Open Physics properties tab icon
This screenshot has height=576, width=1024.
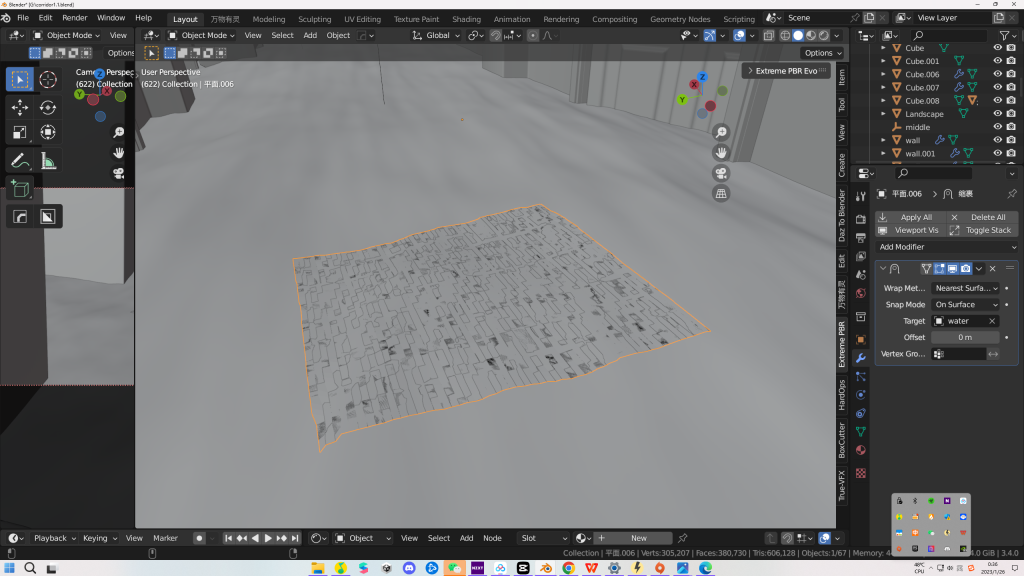(861, 394)
